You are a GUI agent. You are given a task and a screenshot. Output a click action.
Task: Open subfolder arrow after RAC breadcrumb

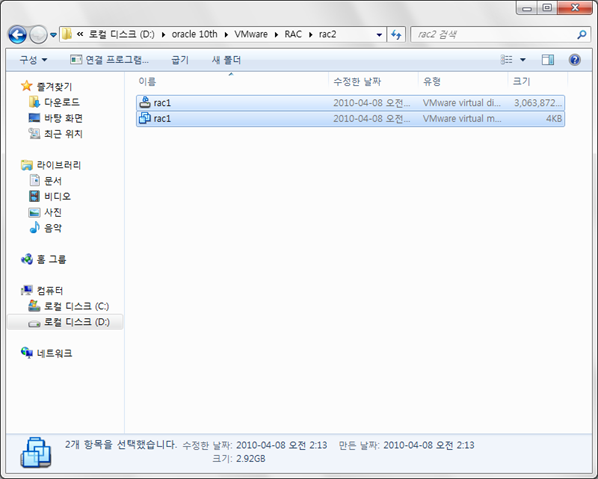point(310,35)
